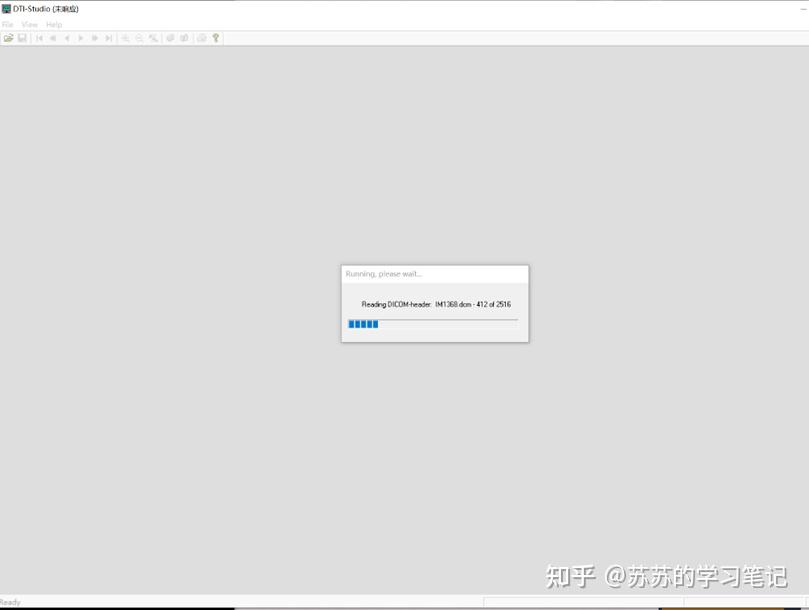This screenshot has height=610, width=809.
Task: Select the go-to-last-slice navigation icon
Action: tap(107, 38)
